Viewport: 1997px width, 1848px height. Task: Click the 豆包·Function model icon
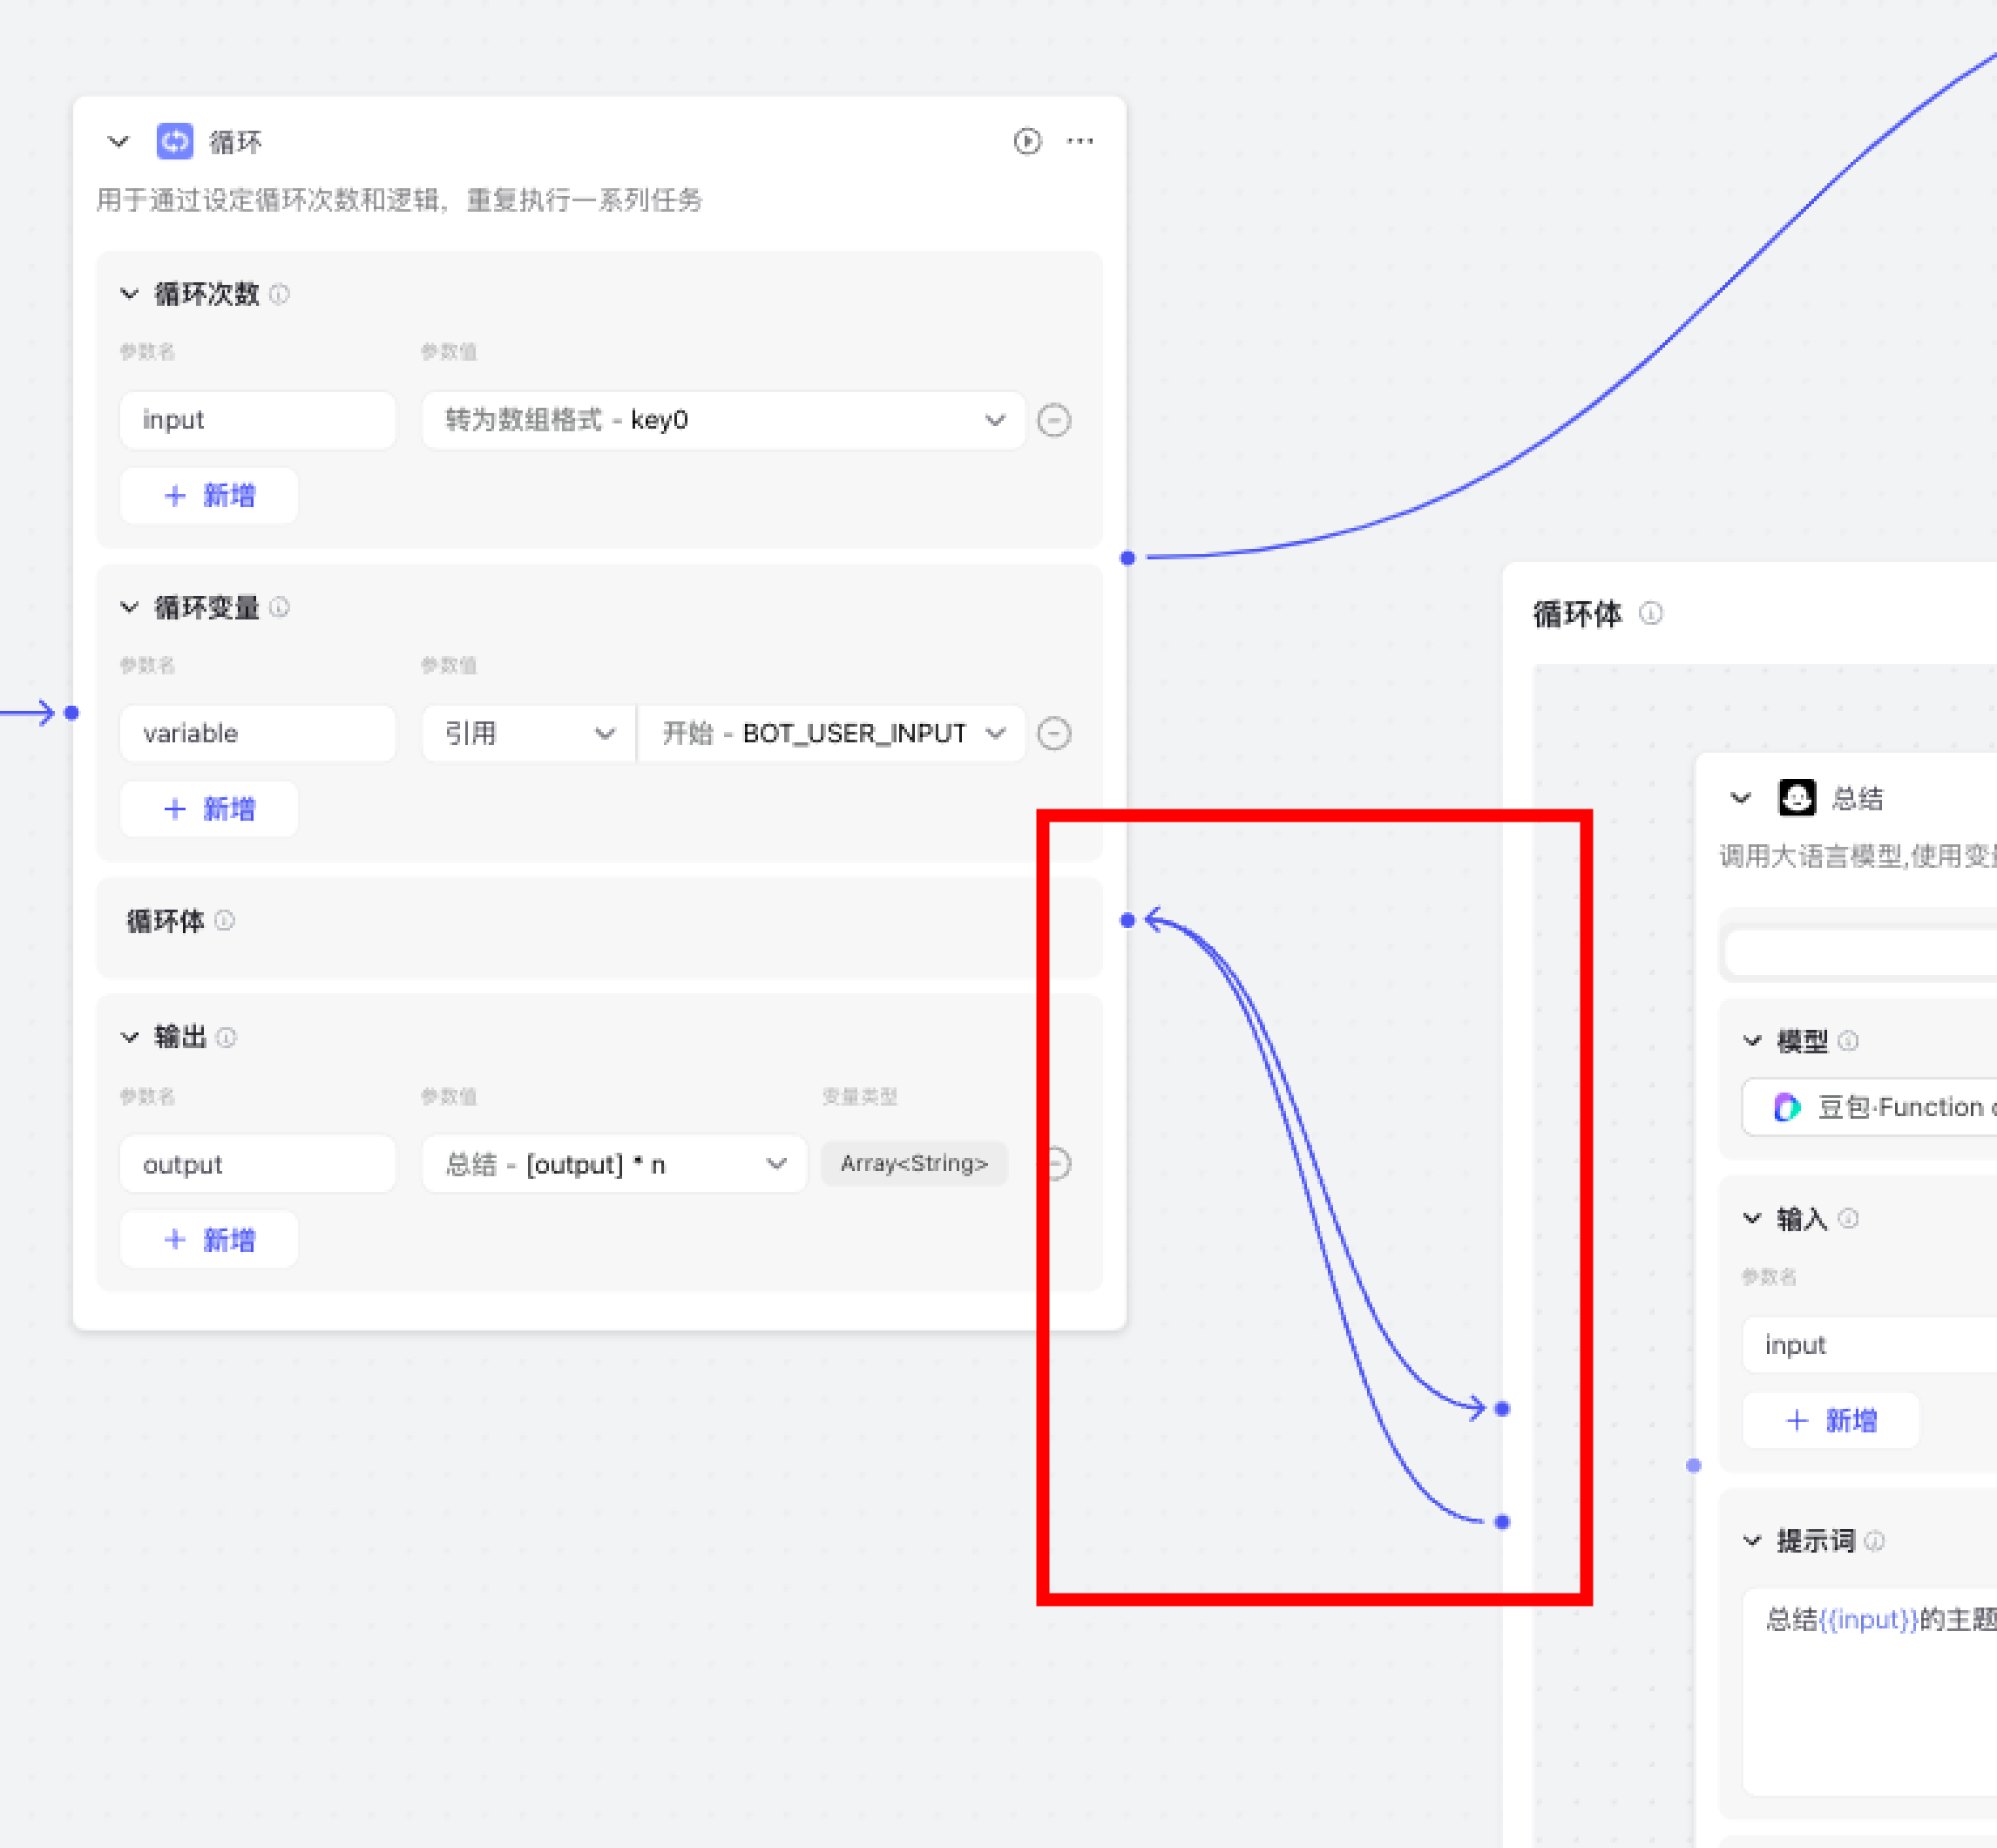[1789, 1107]
